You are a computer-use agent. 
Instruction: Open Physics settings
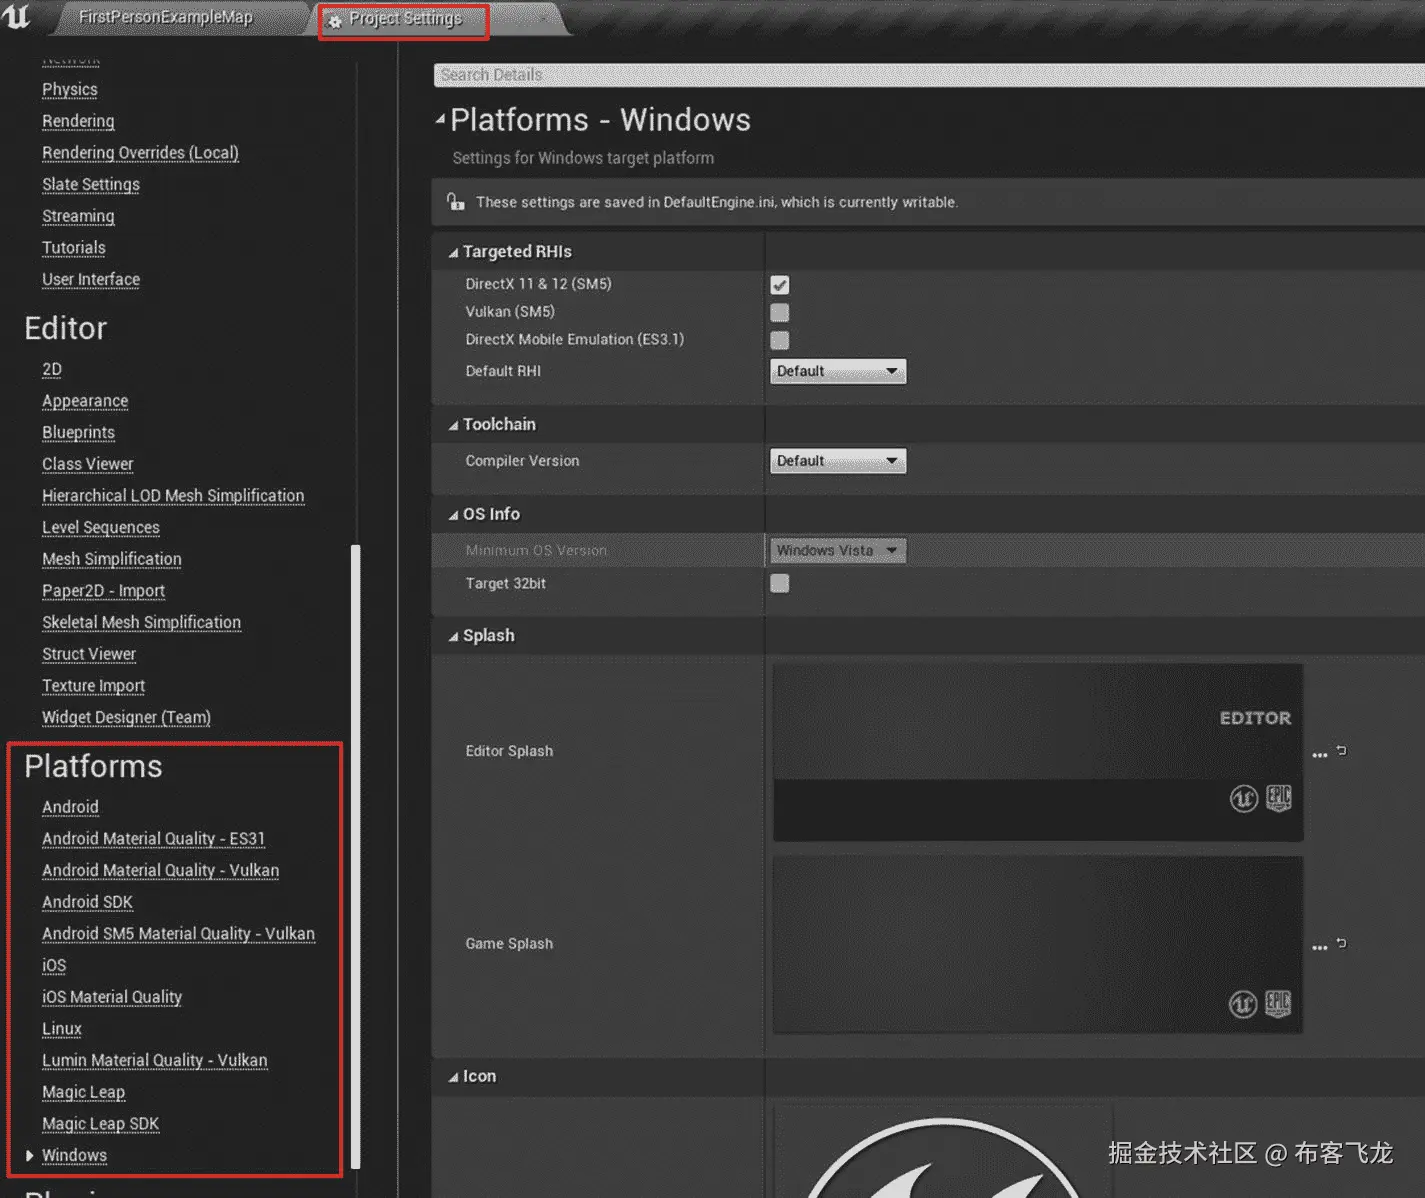70,89
